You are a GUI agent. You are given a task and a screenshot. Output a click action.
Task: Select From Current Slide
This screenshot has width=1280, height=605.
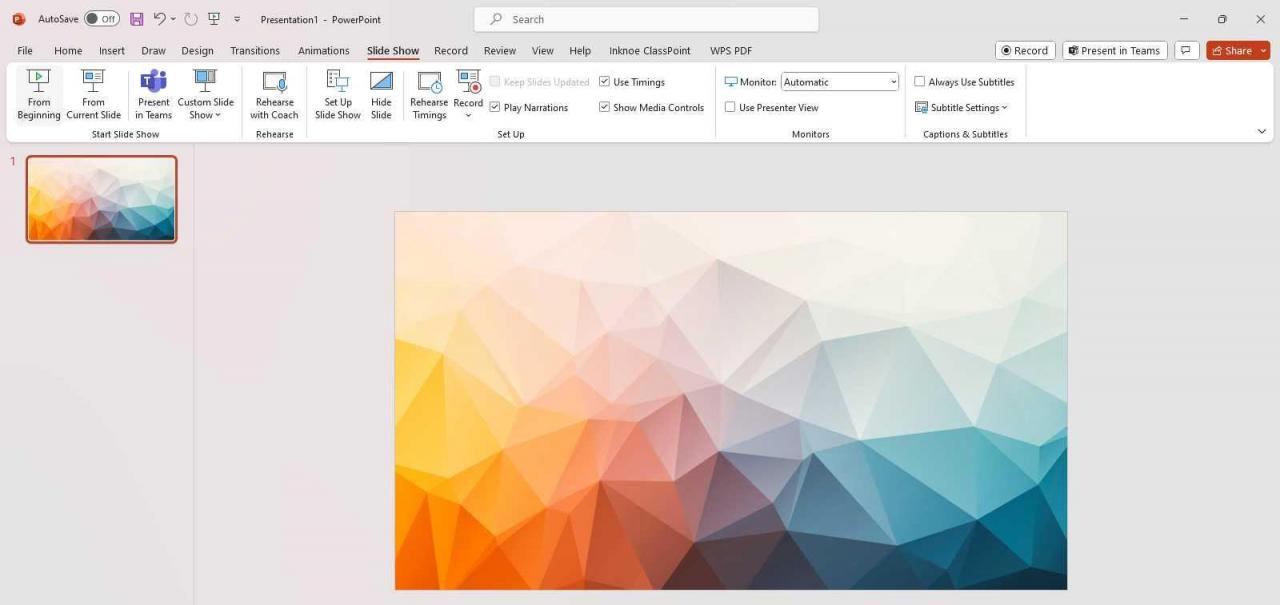coord(93,92)
